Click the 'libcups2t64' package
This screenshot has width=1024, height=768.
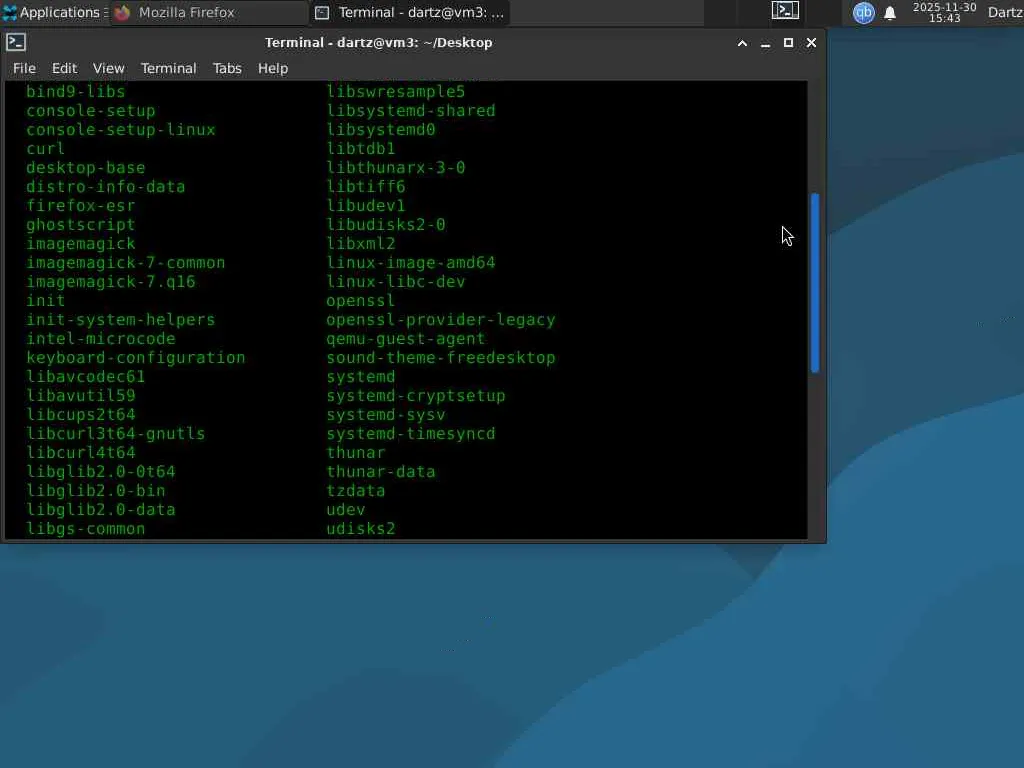point(80,415)
